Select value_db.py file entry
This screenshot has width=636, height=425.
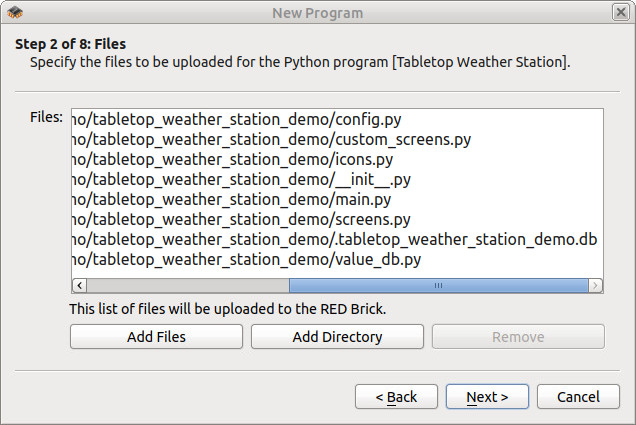337,259
